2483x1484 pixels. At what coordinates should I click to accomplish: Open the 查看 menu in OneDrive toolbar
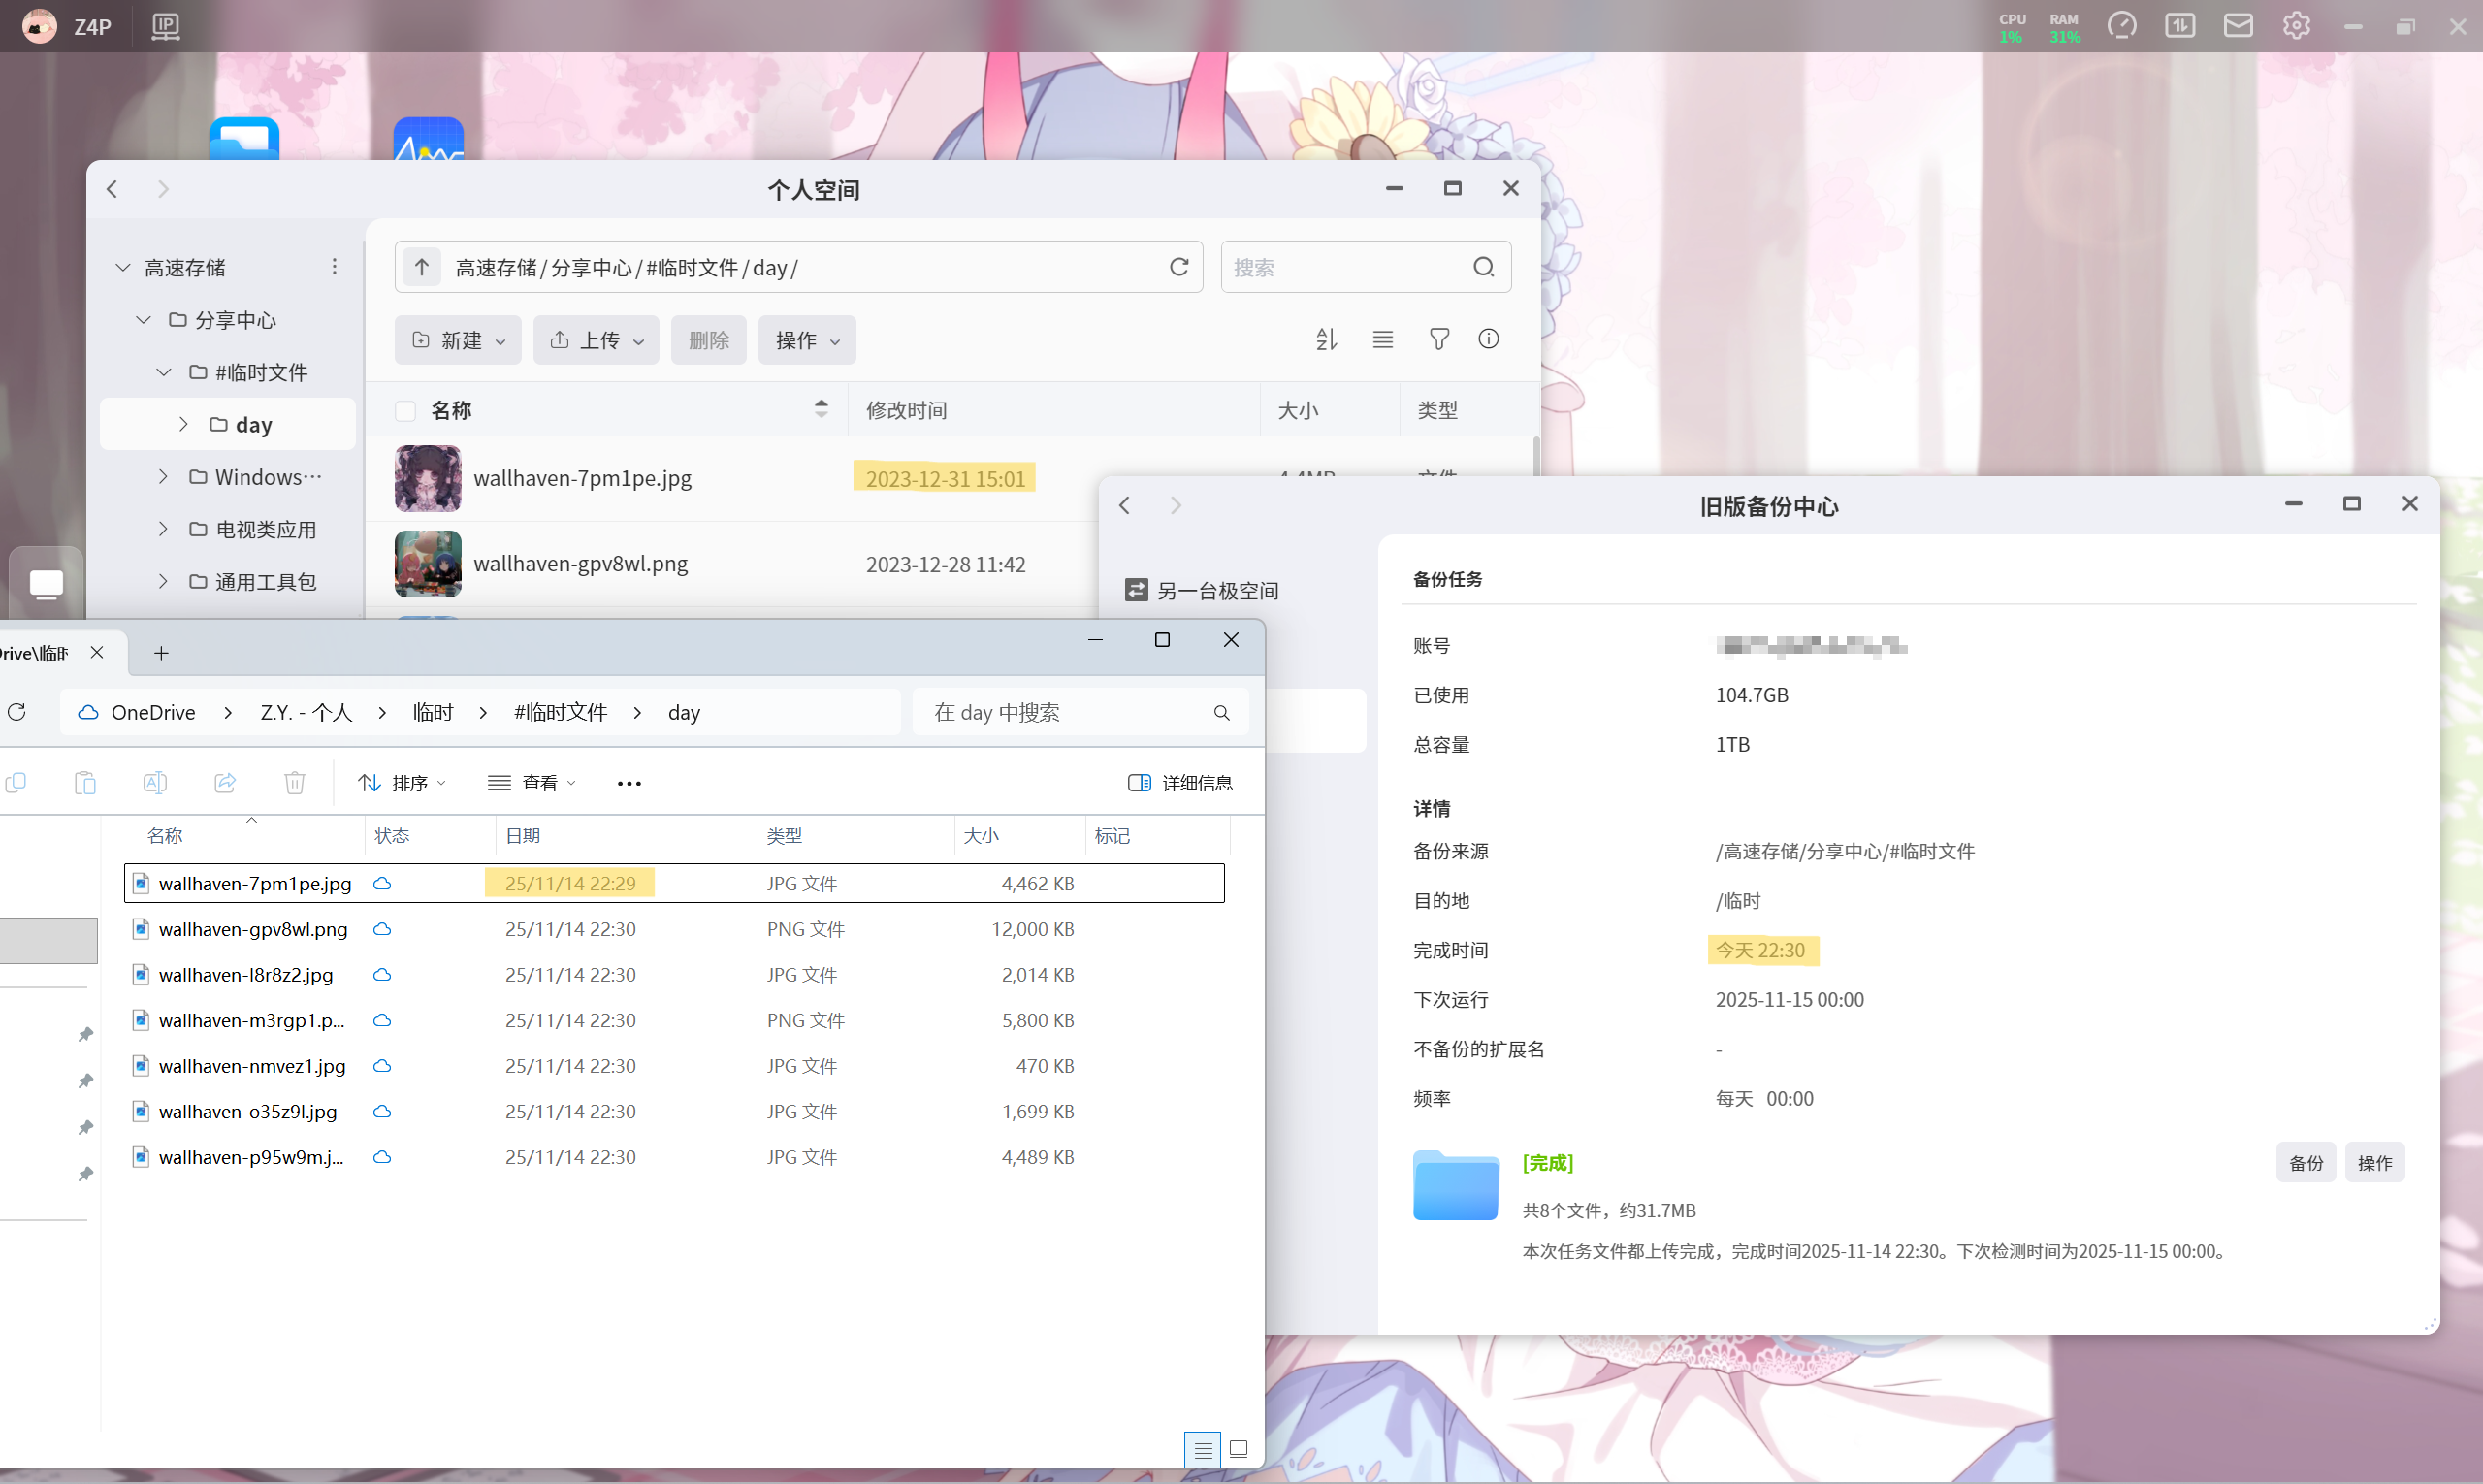pos(531,782)
